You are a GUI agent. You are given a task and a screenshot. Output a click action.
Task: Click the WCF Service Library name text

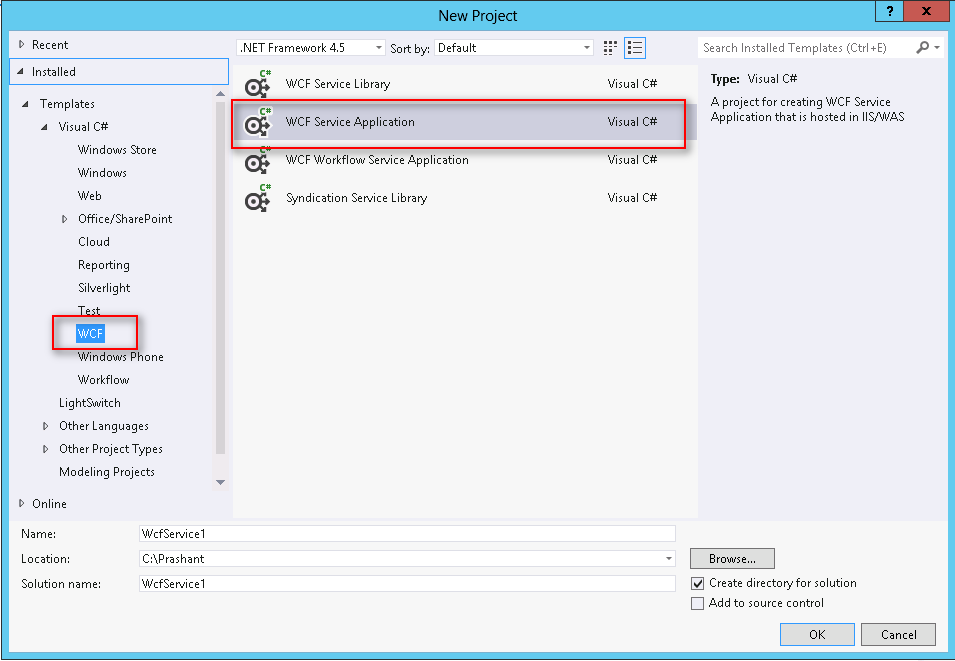[338, 84]
